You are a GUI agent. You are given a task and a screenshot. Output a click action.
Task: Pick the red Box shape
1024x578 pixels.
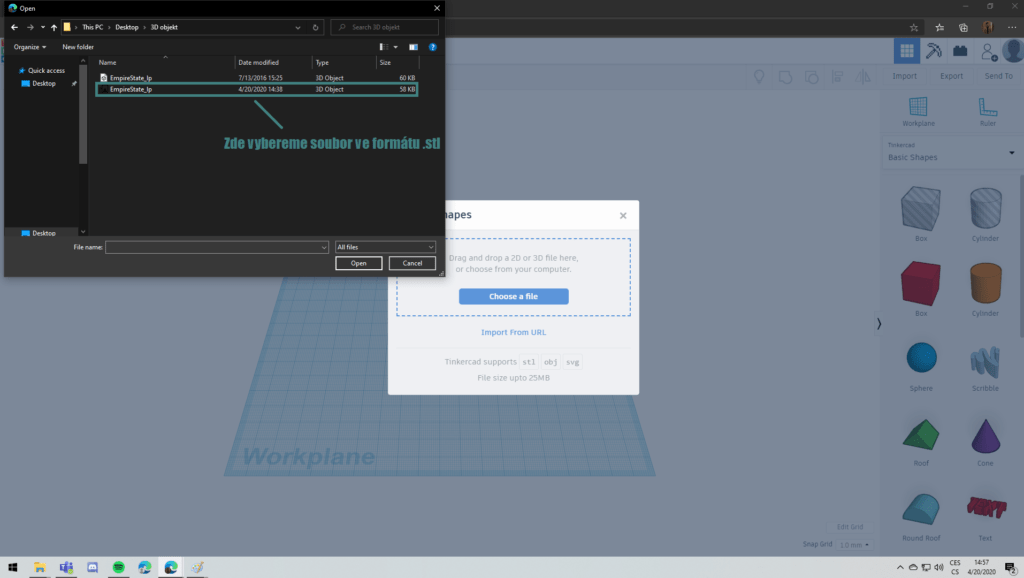tap(920, 283)
